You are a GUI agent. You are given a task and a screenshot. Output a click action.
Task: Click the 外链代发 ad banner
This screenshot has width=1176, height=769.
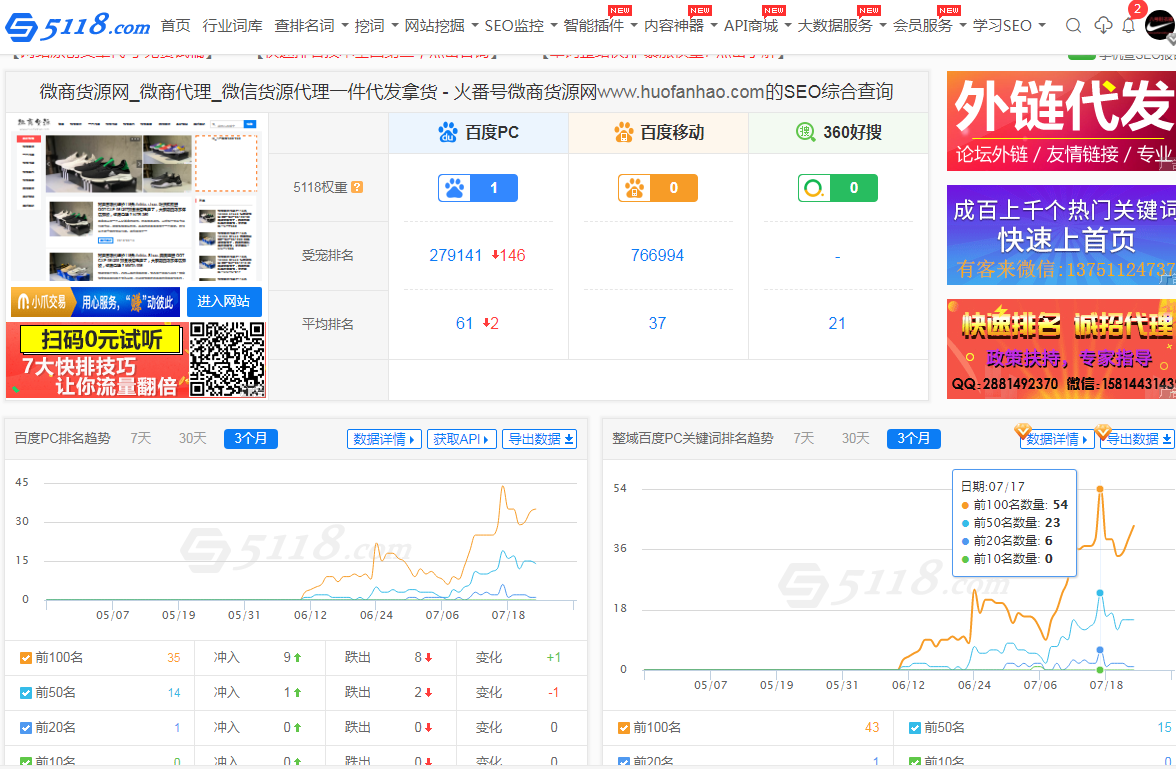(x=1061, y=121)
